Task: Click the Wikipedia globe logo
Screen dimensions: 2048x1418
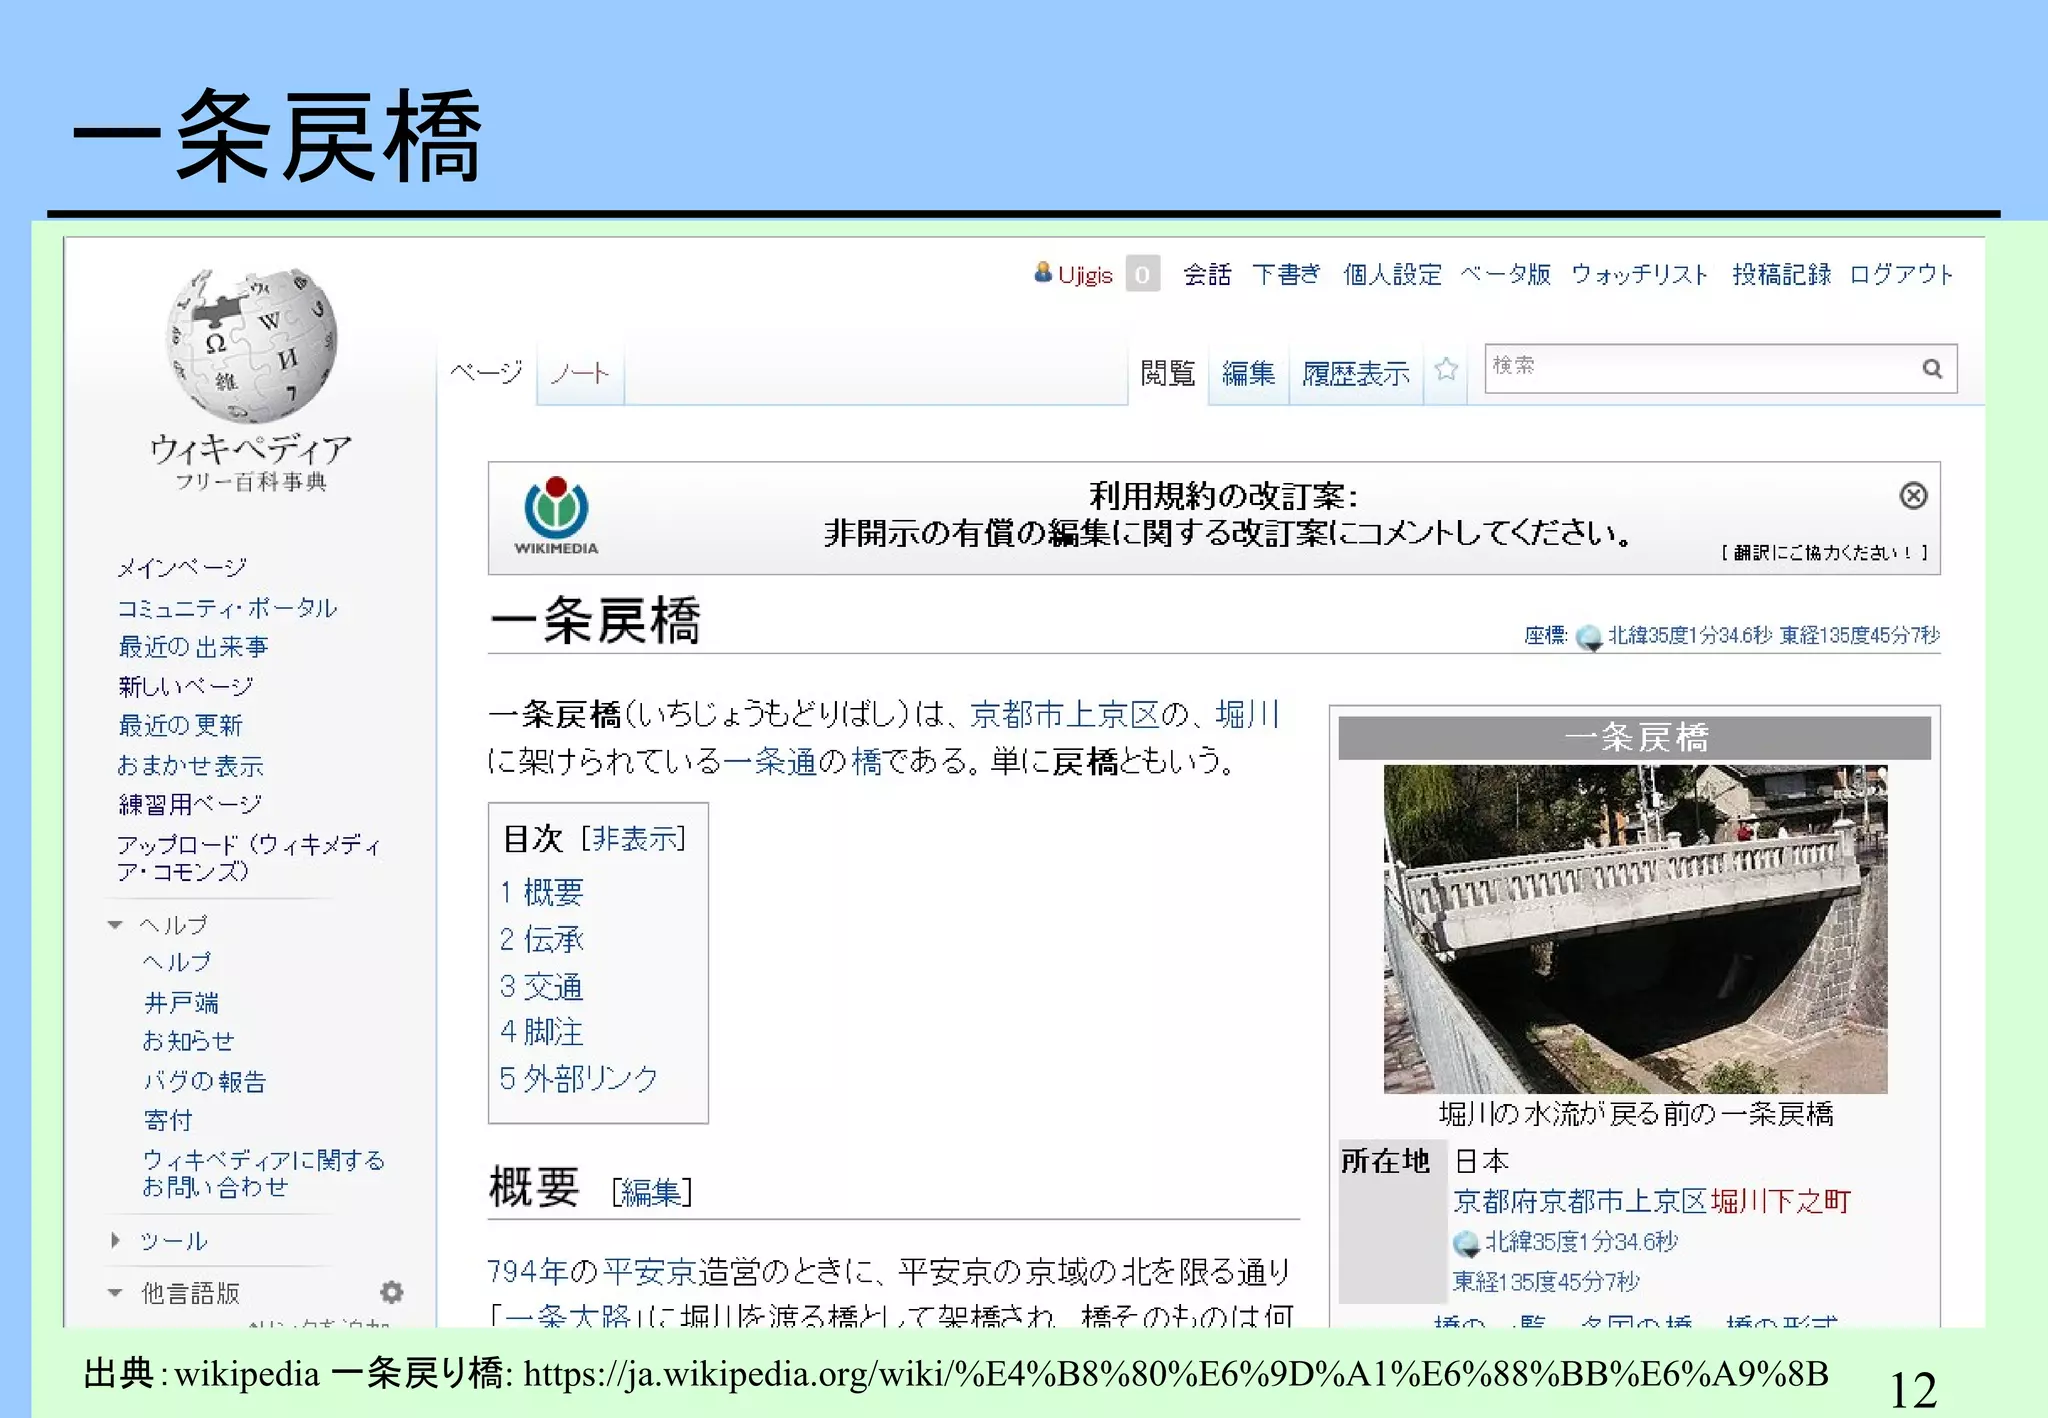Action: (x=252, y=345)
